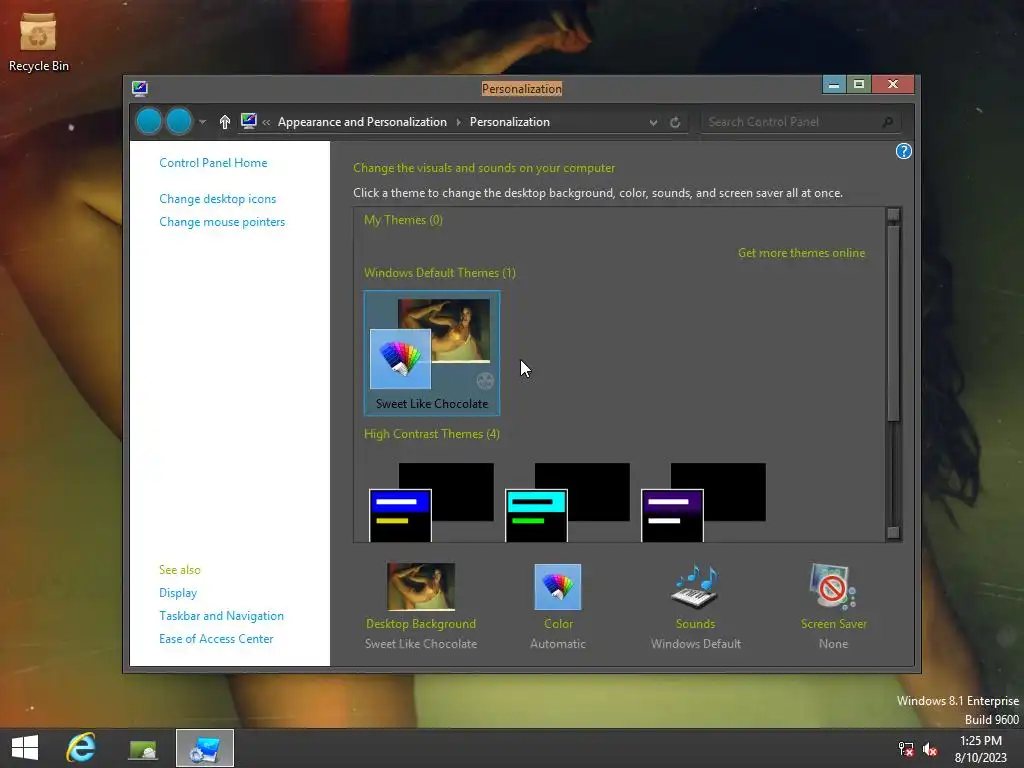Open Change mouse pointers
This screenshot has width=1024, height=768.
222,222
